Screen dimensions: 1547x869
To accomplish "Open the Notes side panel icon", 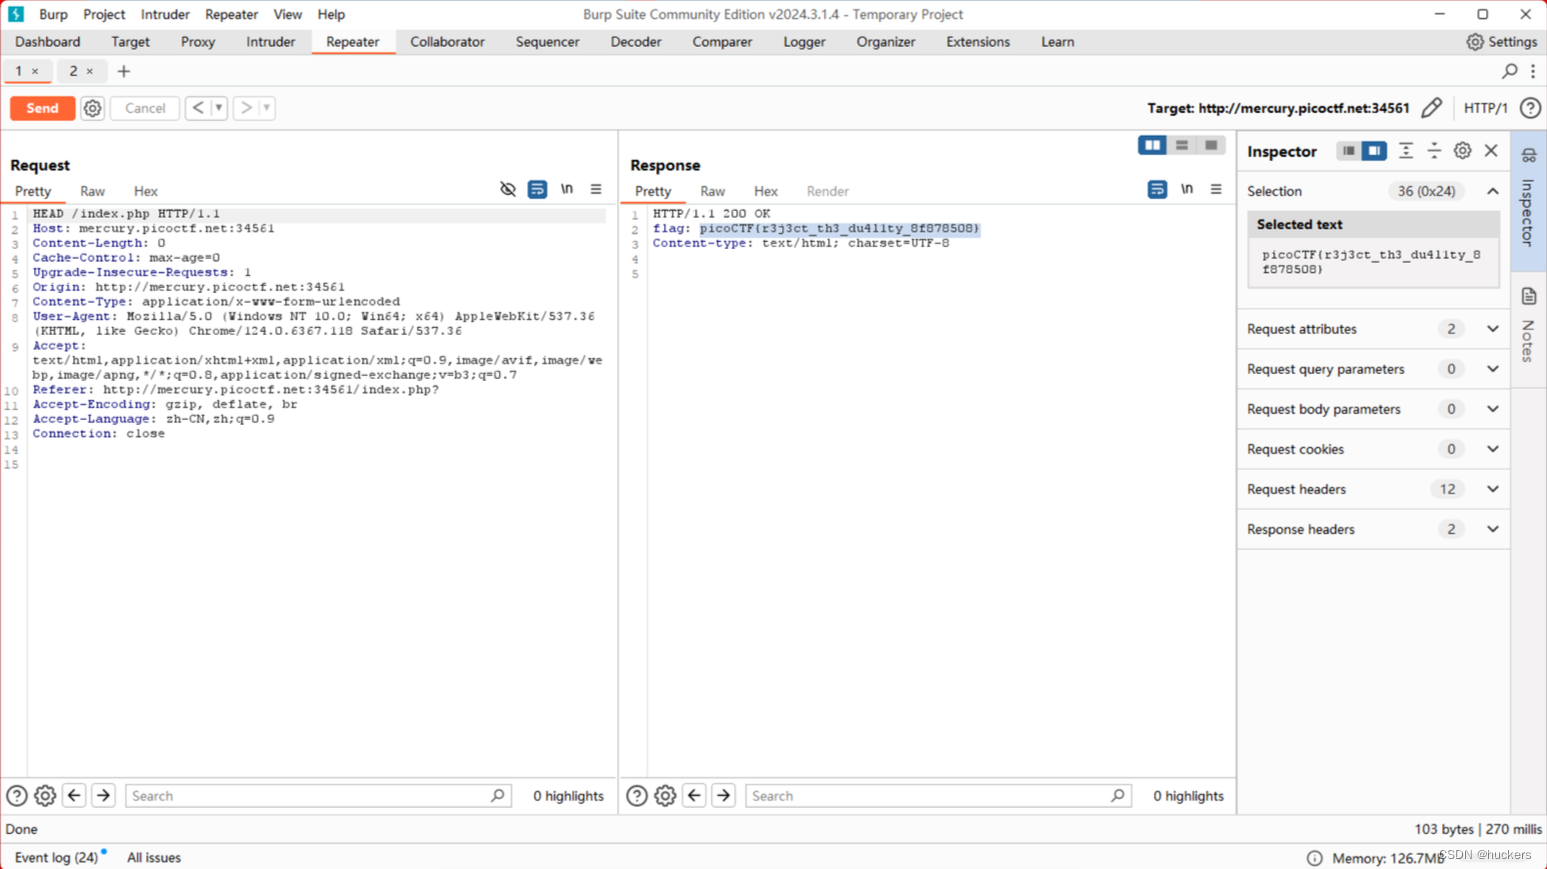I will coord(1528,296).
